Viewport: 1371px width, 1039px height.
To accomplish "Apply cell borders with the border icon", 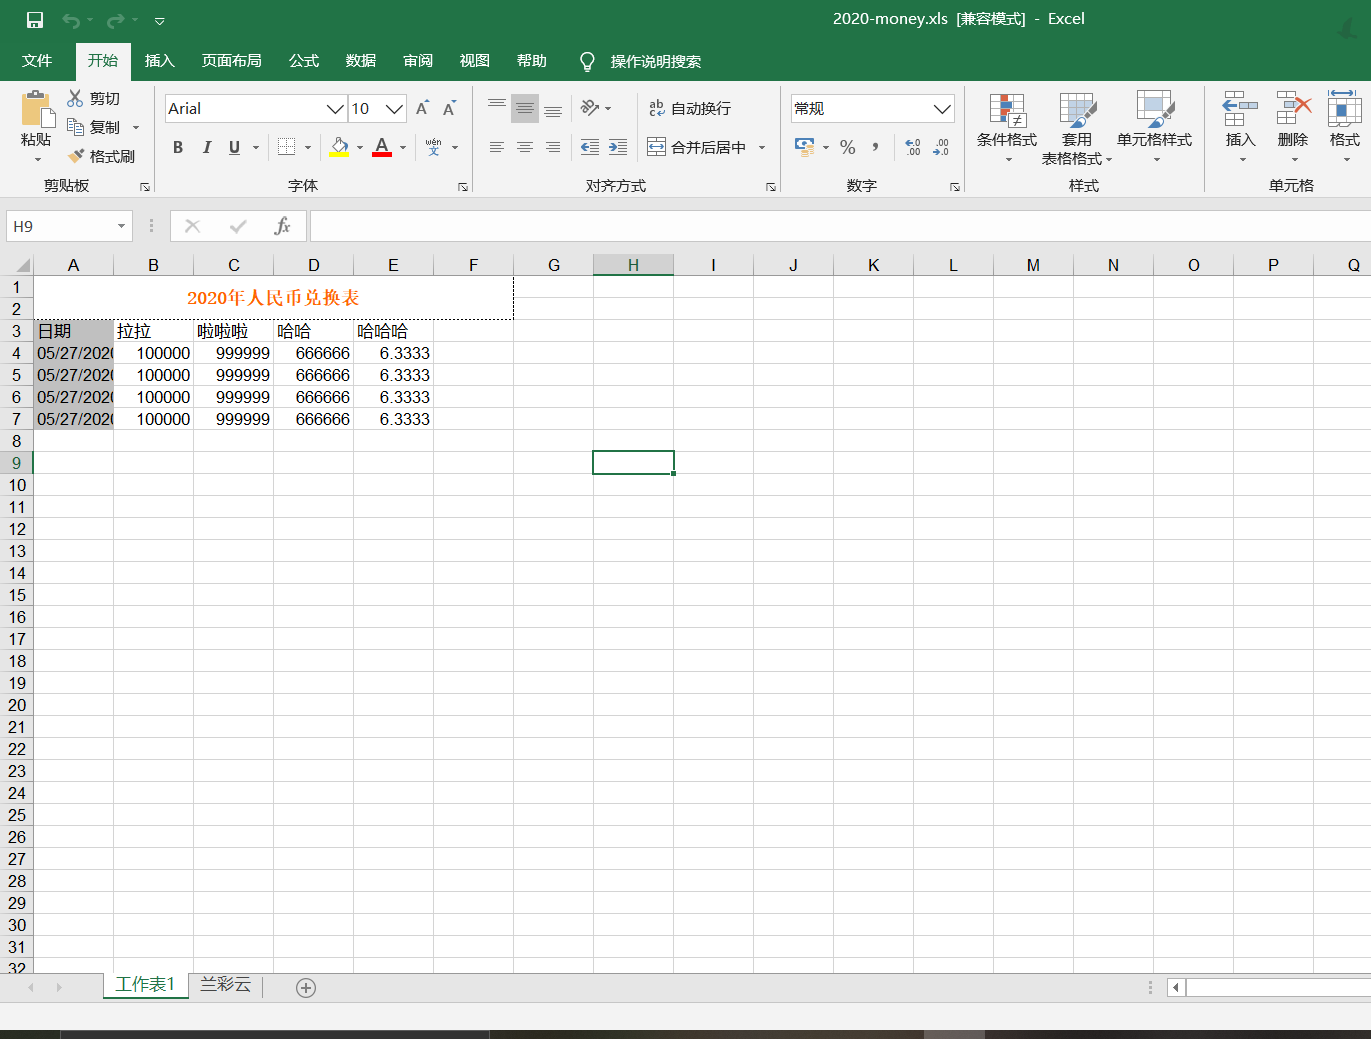I will pyautogui.click(x=286, y=147).
